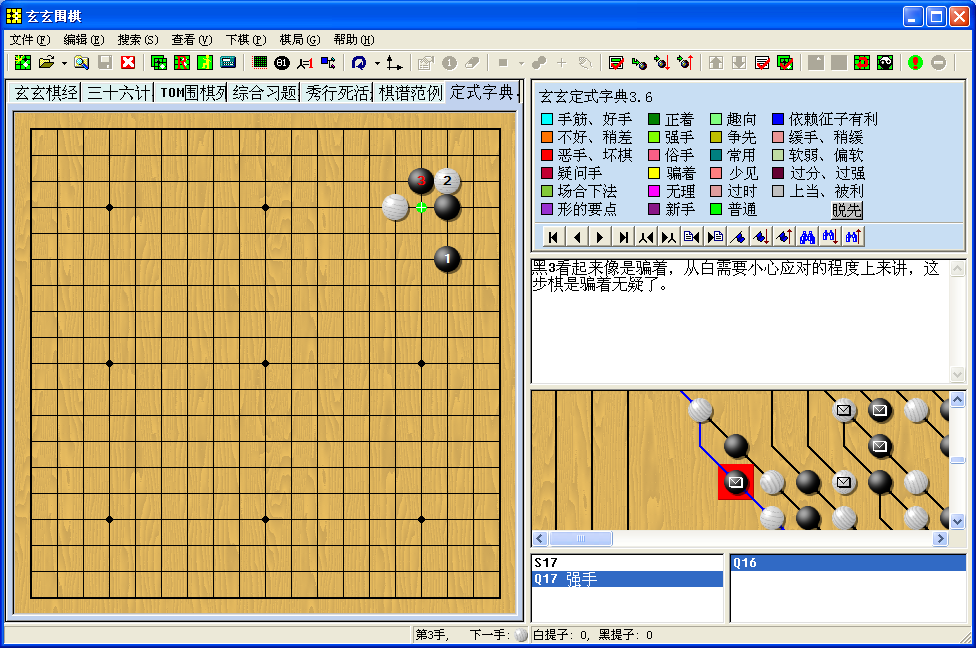
Task: Click the blue binoculars search icon
Action: coord(807,237)
